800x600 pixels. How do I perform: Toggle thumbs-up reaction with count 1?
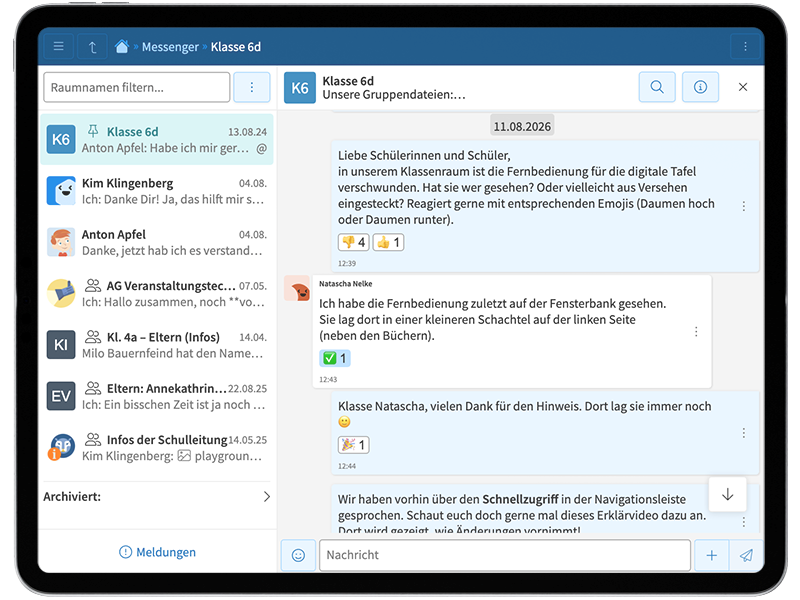(388, 242)
